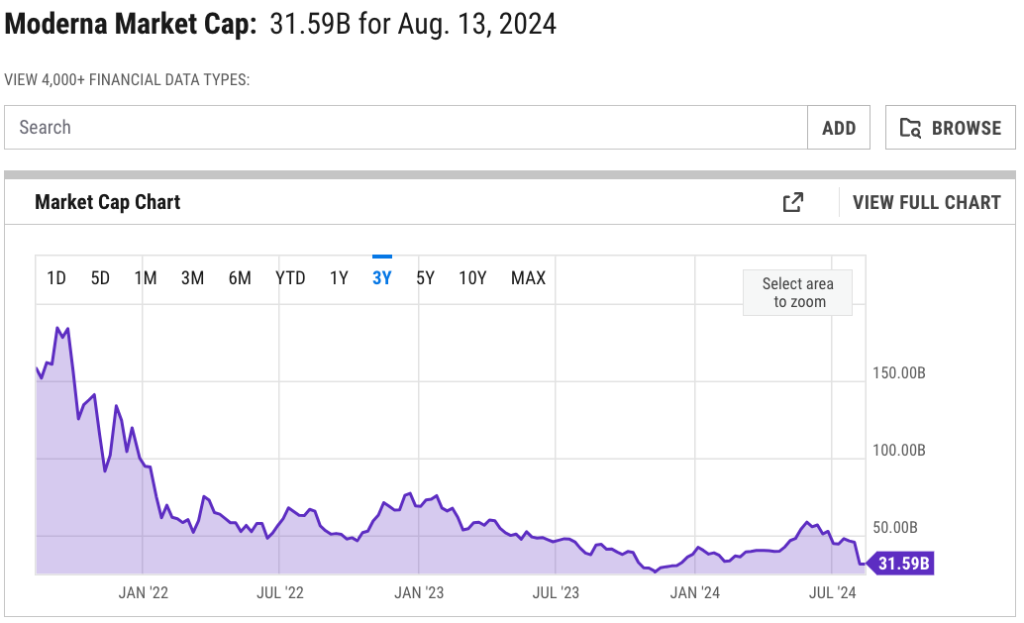Set chart range to 5Y
Viewport: 1024px width, 623px height.
point(425,278)
